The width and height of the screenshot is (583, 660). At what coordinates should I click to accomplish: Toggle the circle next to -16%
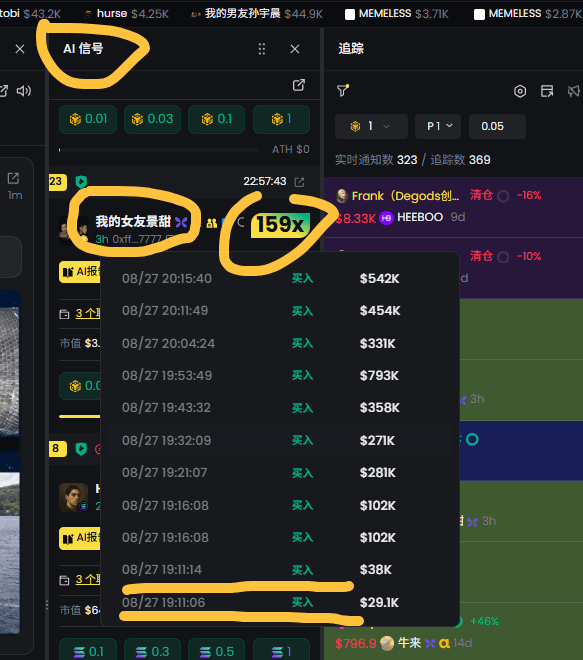[503, 196]
